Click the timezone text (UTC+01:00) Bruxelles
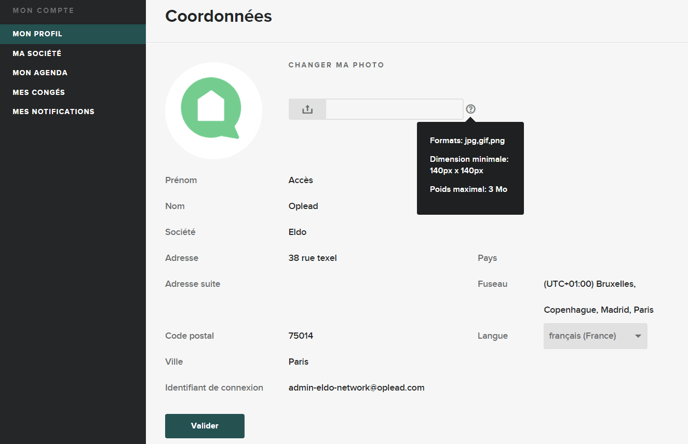This screenshot has width=688, height=444. [x=589, y=284]
